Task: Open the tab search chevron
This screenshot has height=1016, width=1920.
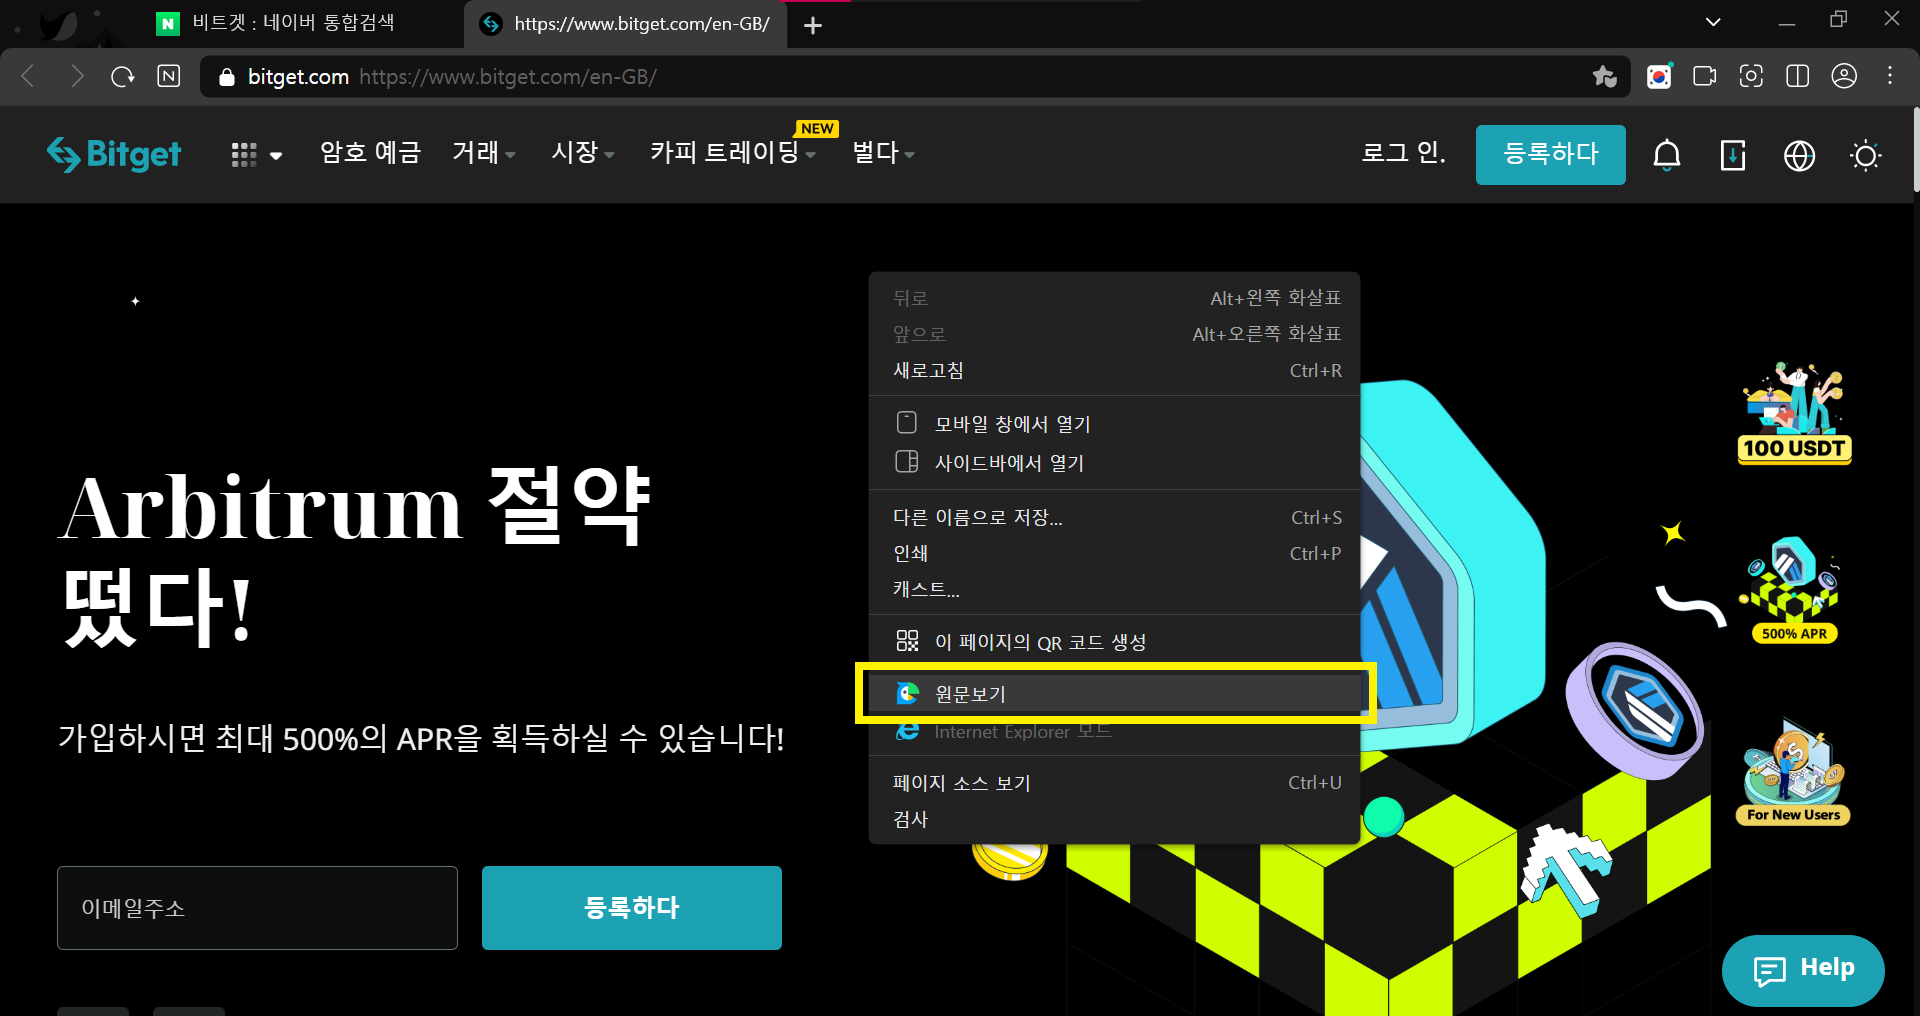Action: click(x=1713, y=22)
